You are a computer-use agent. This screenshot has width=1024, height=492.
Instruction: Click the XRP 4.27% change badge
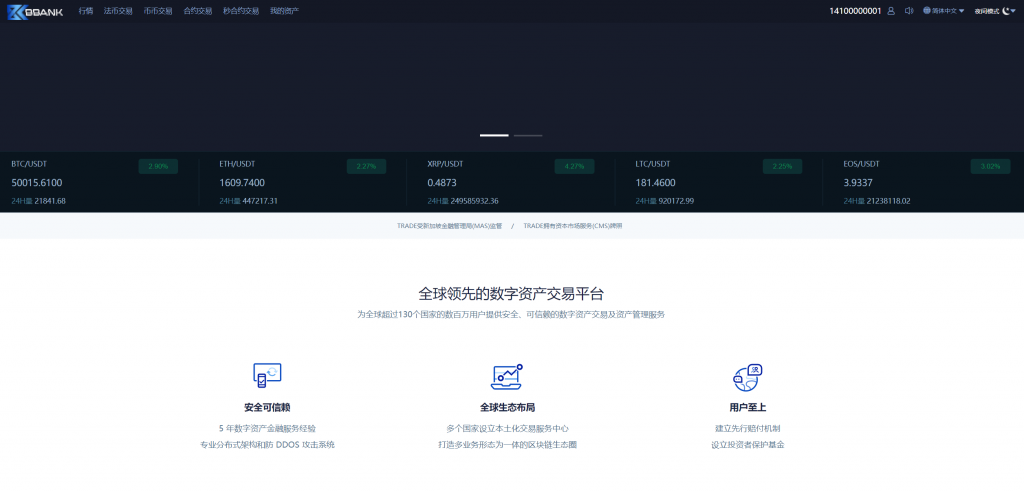(x=574, y=167)
